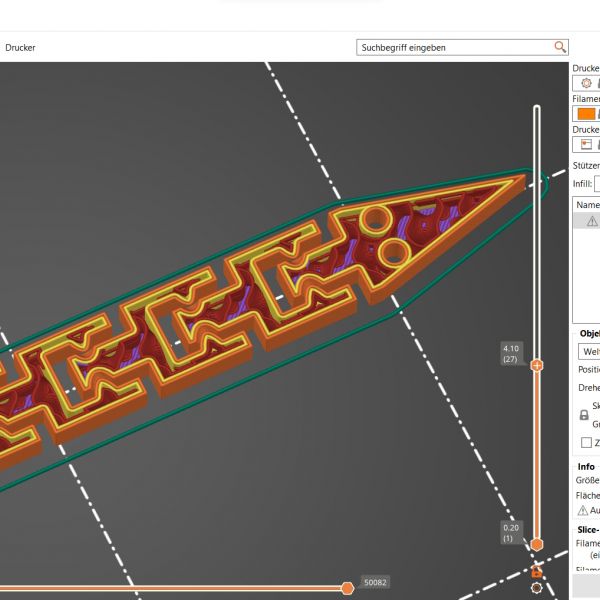Click horizontal moves slider thumb at 50082
Image resolution: width=600 pixels, height=600 pixels.
[x=347, y=588]
